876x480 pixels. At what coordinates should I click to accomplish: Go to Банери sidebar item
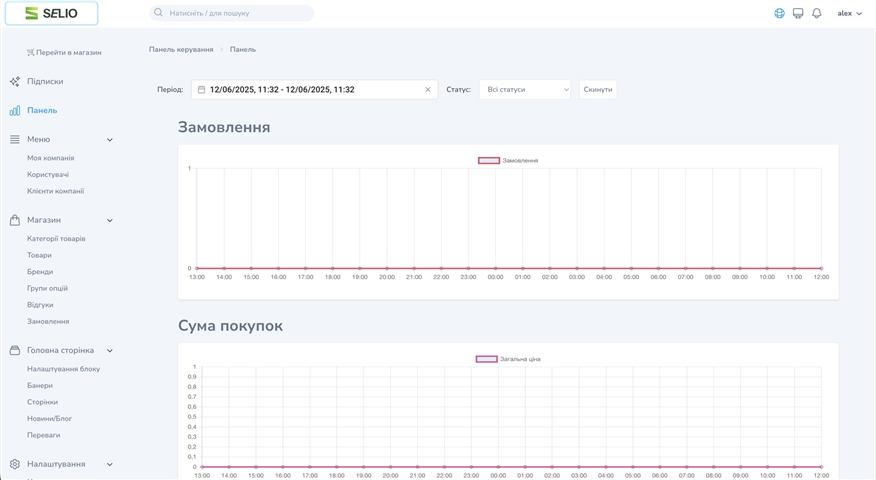coord(40,385)
